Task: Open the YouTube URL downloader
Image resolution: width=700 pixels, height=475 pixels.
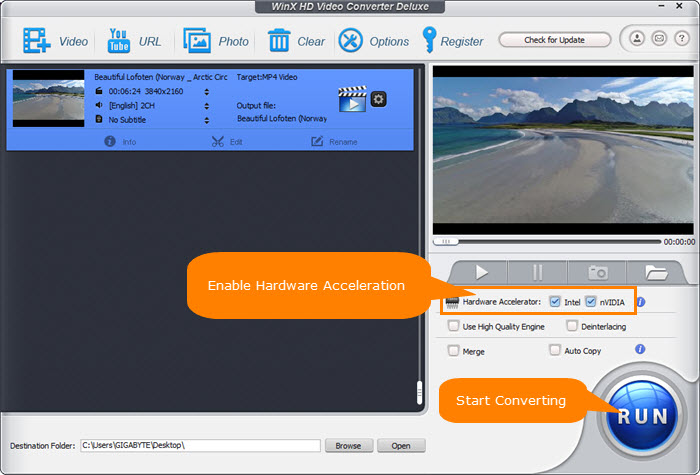Action: (x=118, y=41)
